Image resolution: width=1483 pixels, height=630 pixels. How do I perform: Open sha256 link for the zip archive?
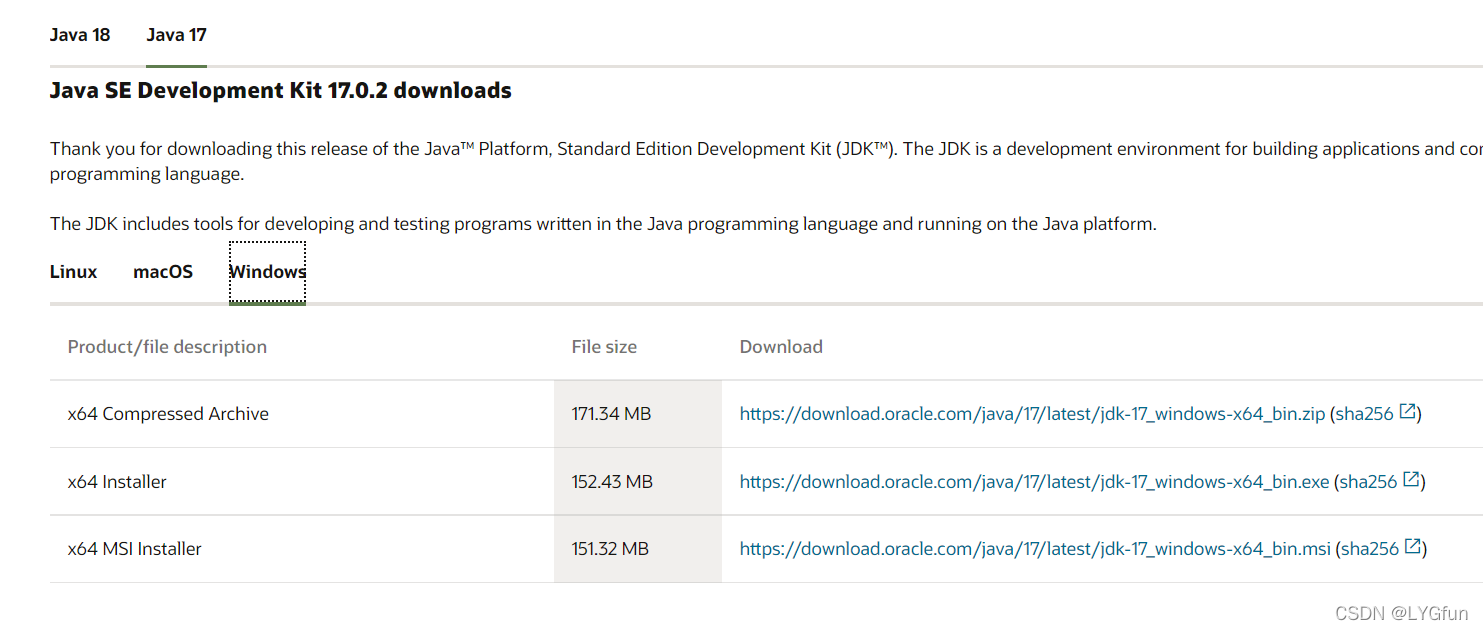point(1364,414)
